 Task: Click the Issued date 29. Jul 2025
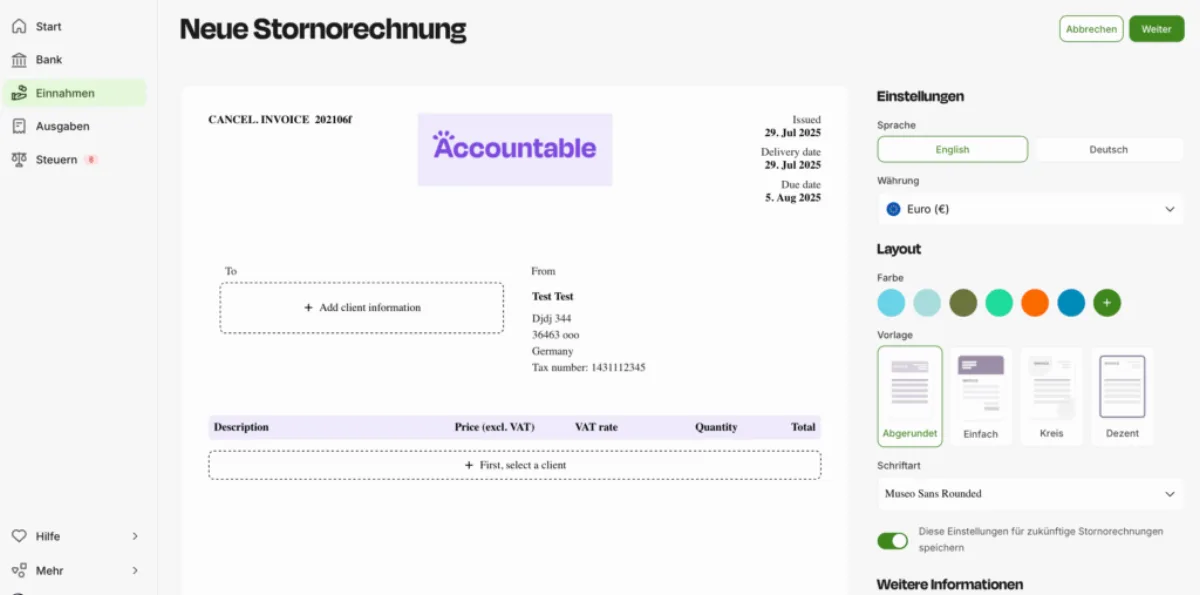point(793,133)
